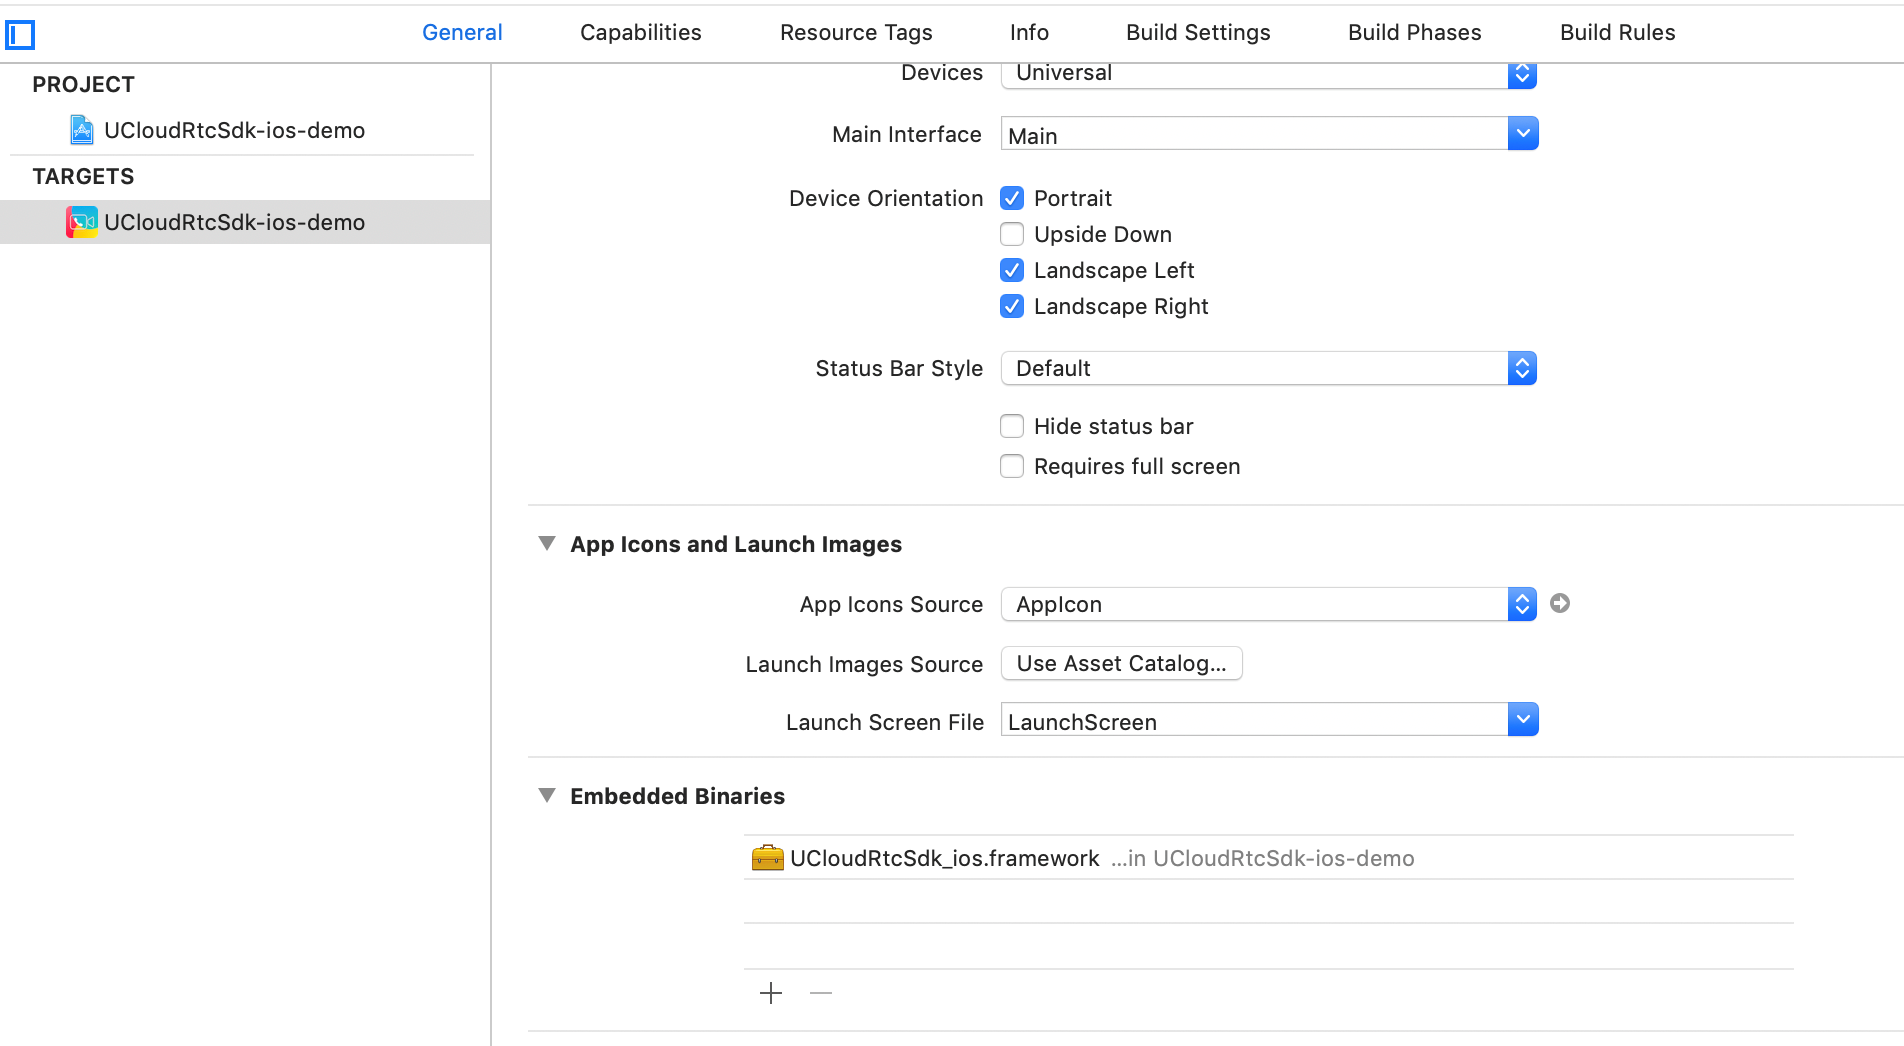The height and width of the screenshot is (1046, 1904).
Task: Add an embedded binary with the plus icon
Action: pos(770,993)
